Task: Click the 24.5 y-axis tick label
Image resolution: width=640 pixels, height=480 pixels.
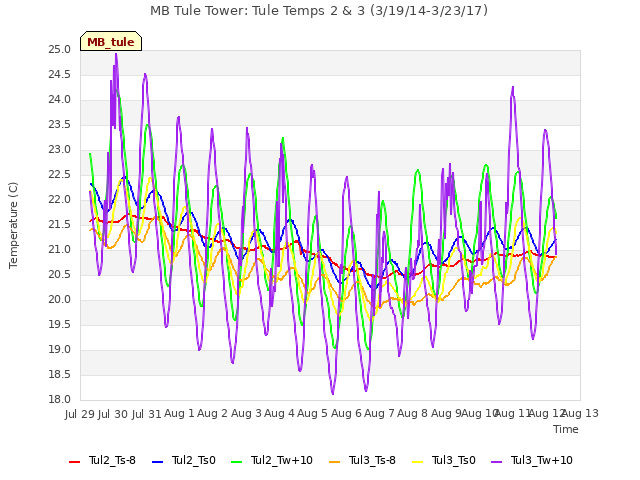Action: click(x=60, y=75)
